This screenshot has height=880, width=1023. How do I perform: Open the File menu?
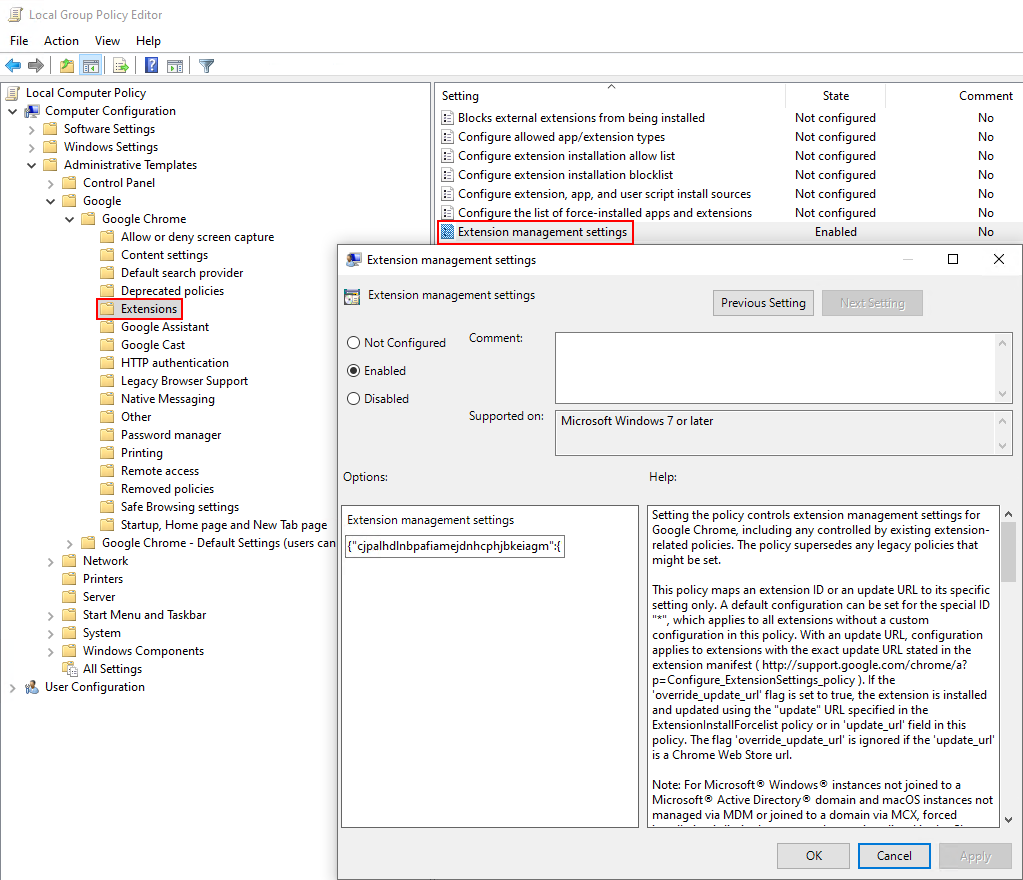coord(19,40)
